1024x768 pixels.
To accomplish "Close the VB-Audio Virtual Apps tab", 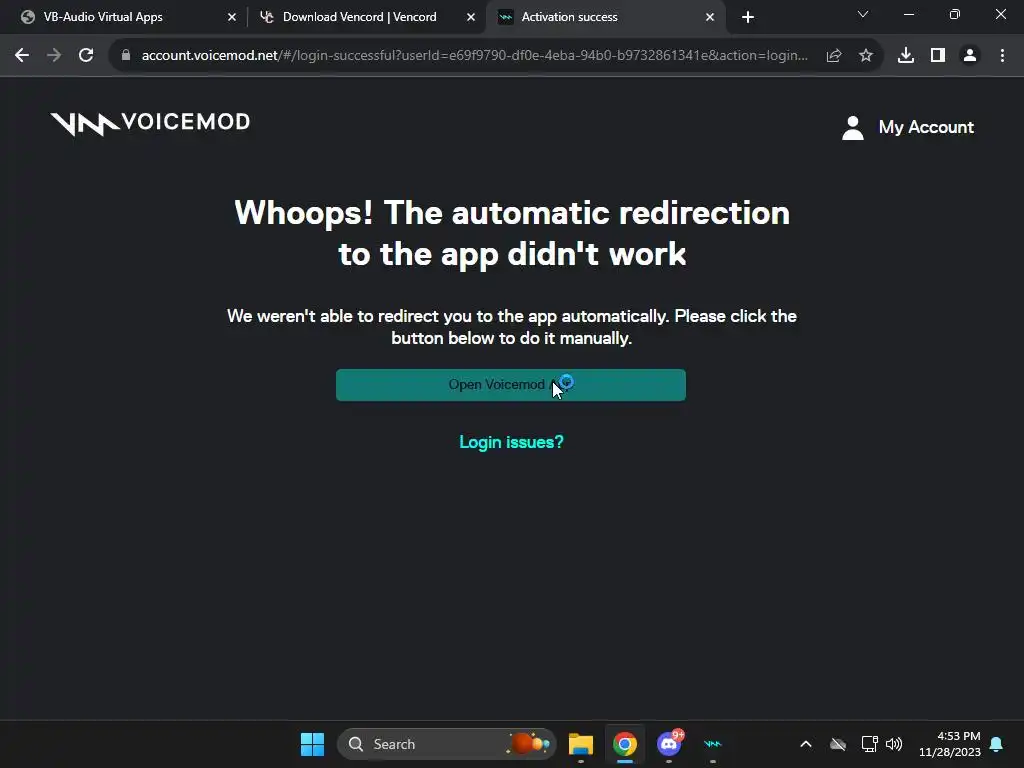I will [232, 17].
